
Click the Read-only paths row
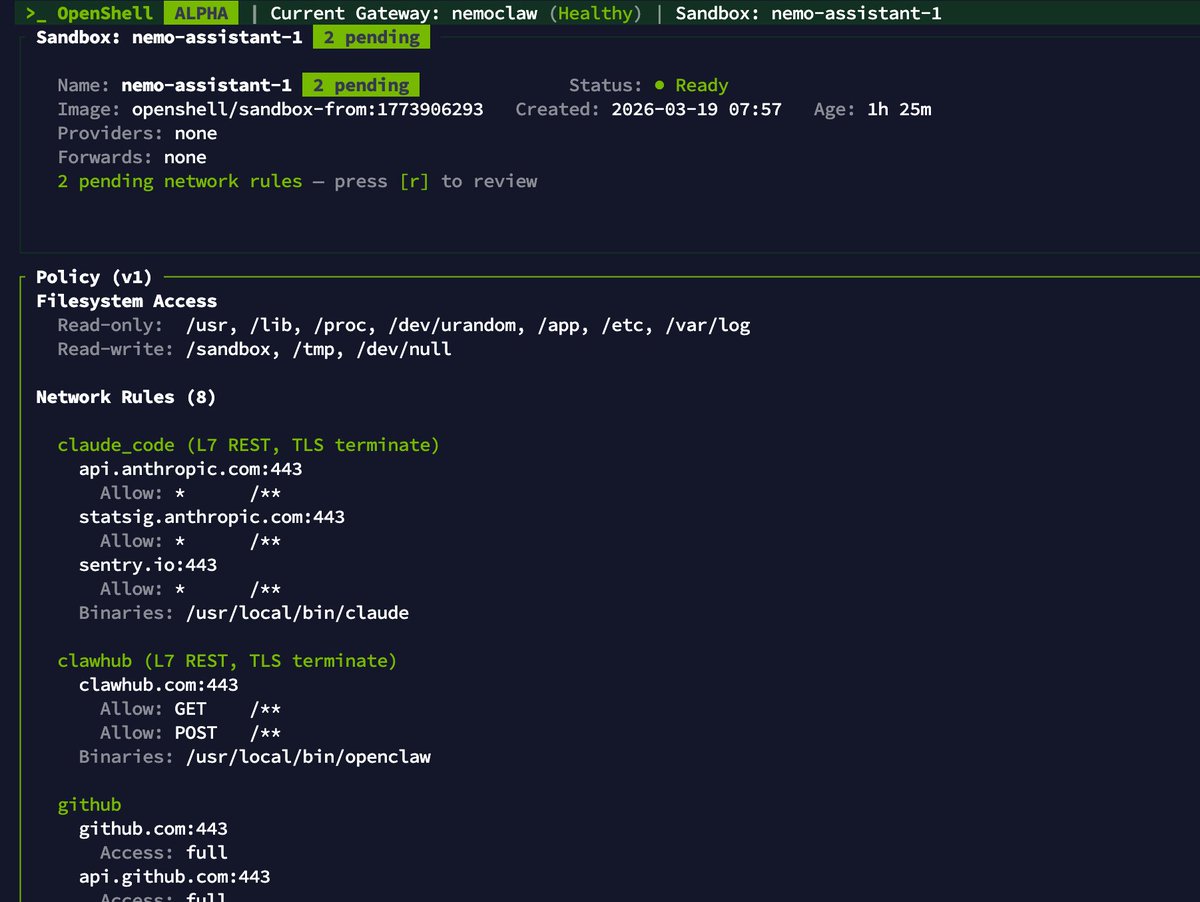[404, 325]
